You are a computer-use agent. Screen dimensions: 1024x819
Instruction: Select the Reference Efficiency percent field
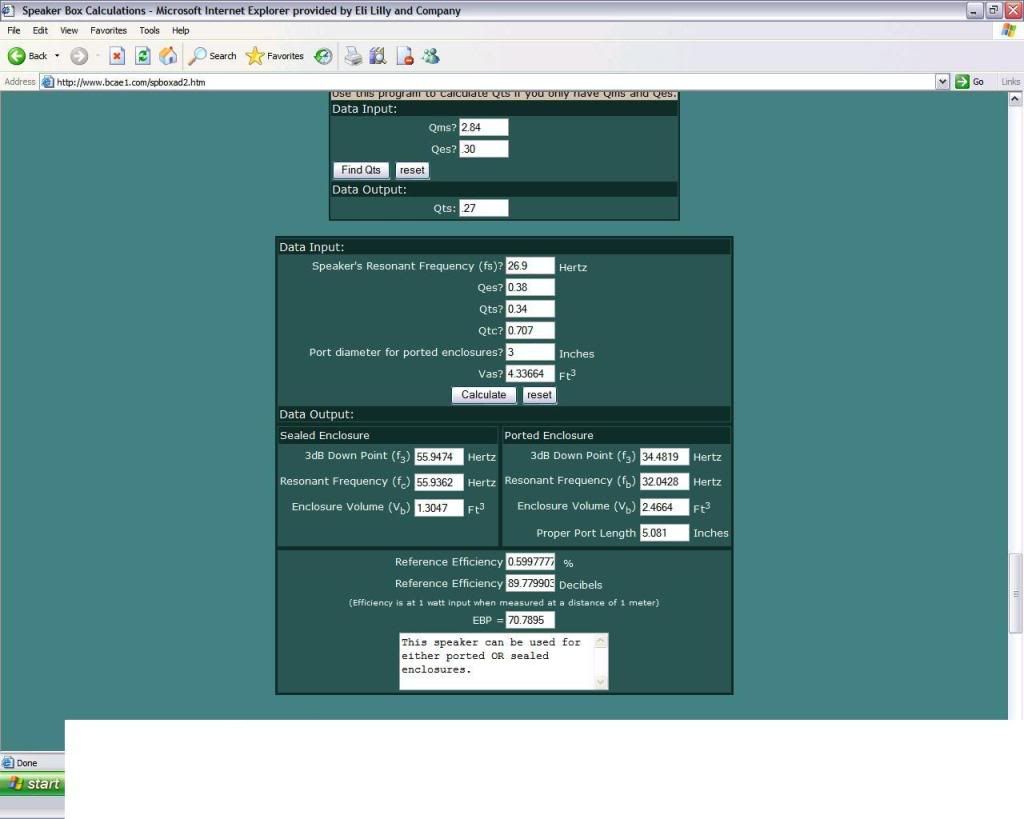[530, 562]
